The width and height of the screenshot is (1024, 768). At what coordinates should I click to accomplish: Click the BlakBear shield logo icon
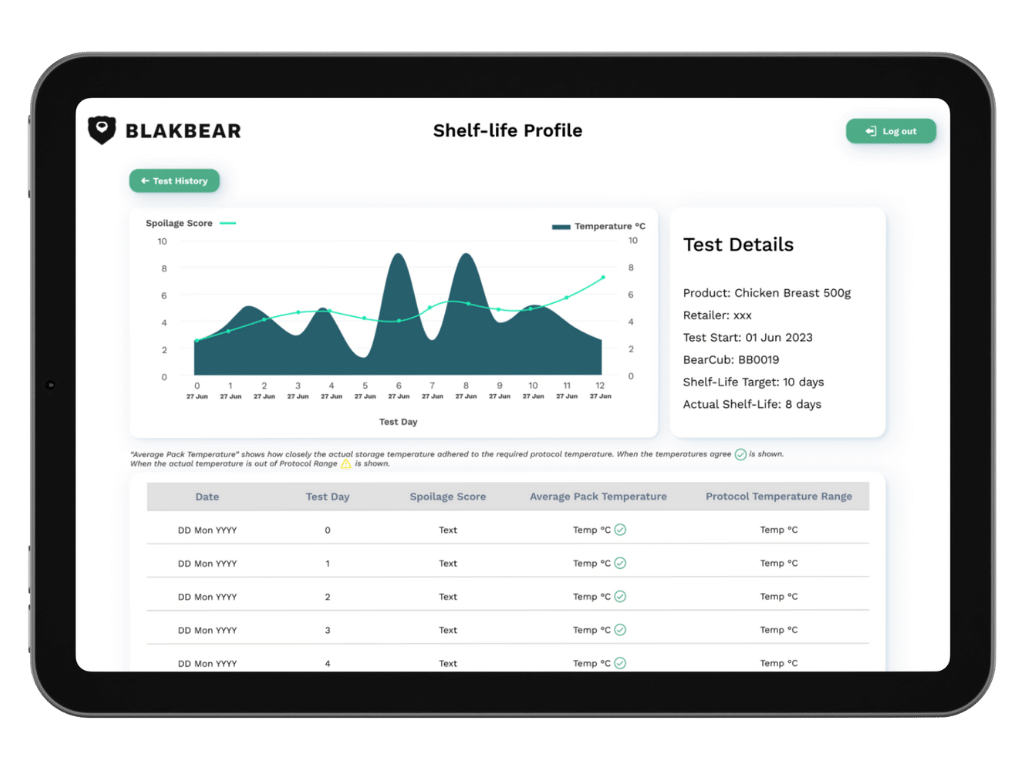103,130
